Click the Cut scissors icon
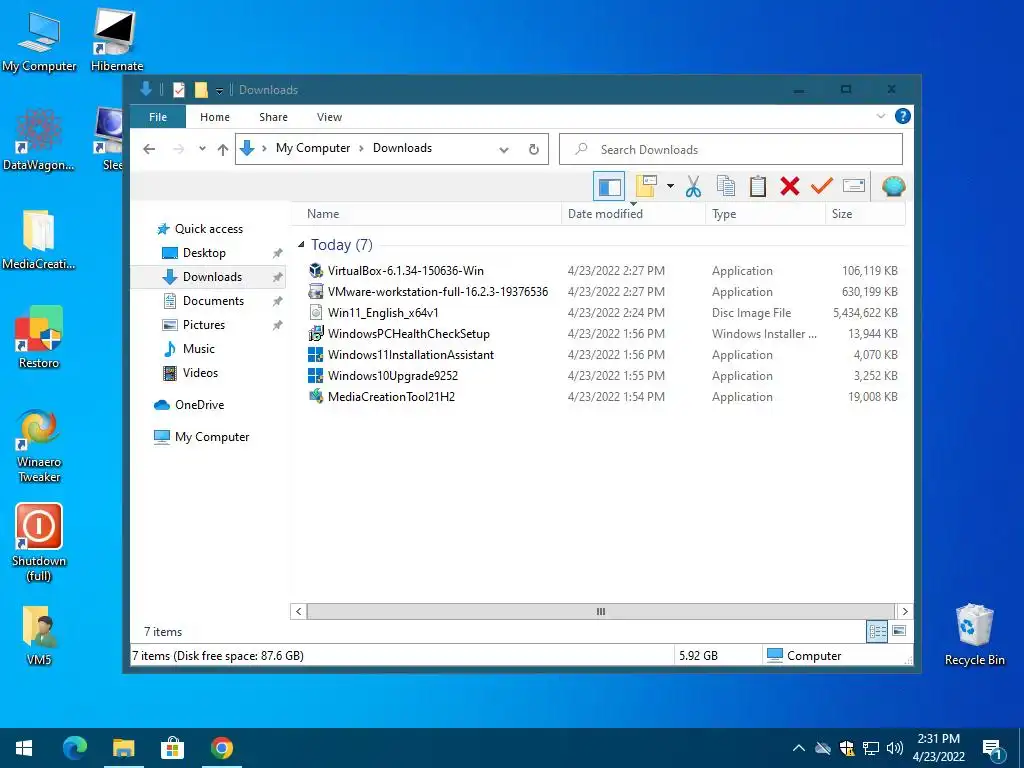Viewport: 1024px width, 768px height. 694,187
